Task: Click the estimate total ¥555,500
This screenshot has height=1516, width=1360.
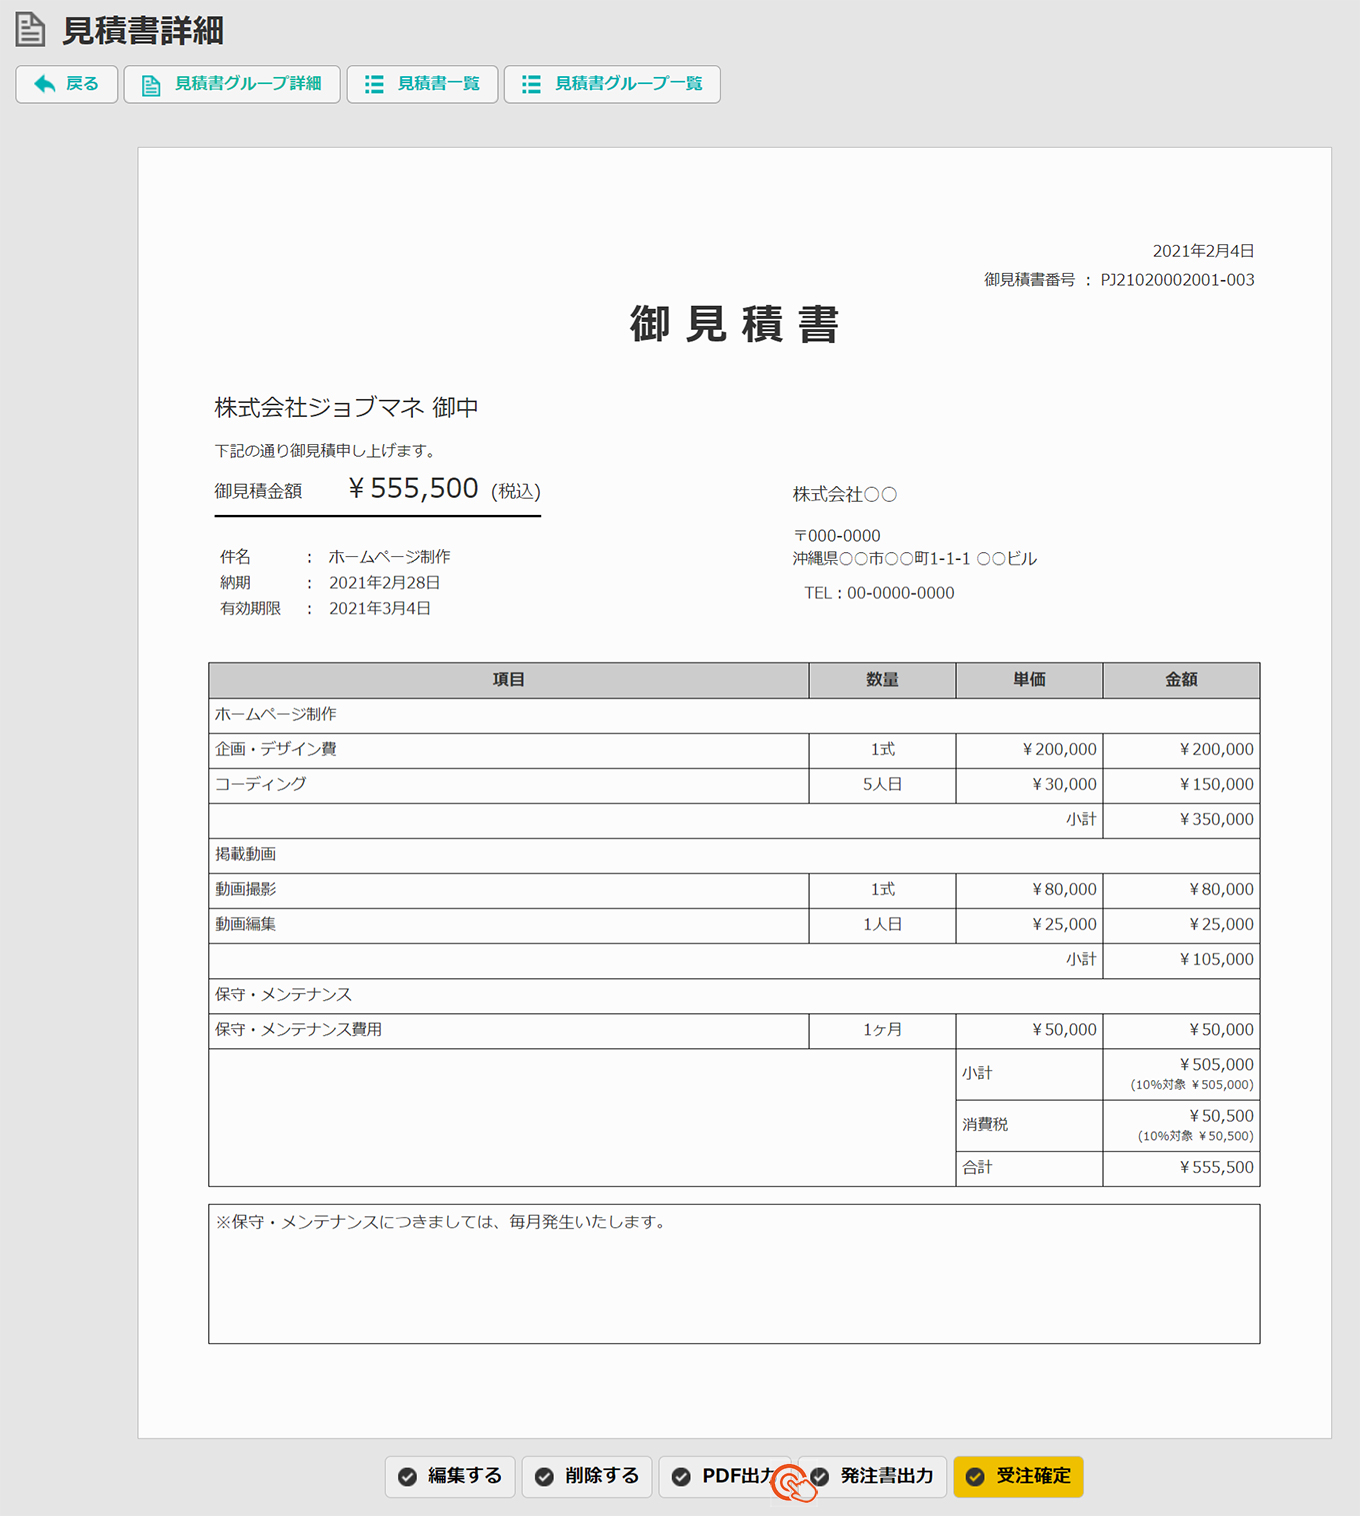Action: [x=413, y=488]
